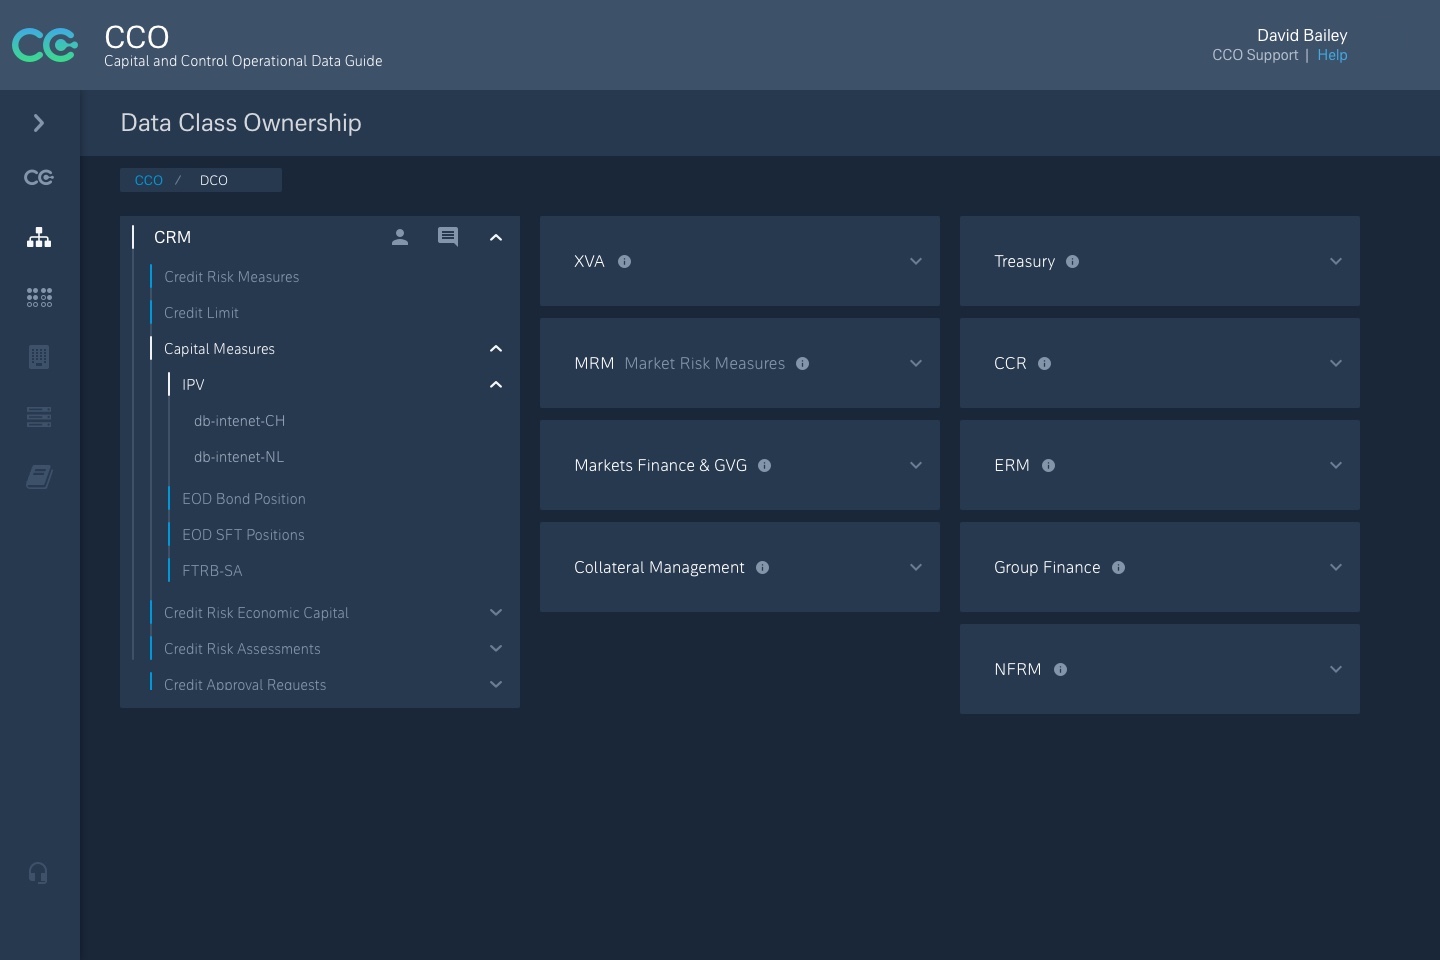
Task: Select EOD Bond Position in tree
Action: coord(244,499)
